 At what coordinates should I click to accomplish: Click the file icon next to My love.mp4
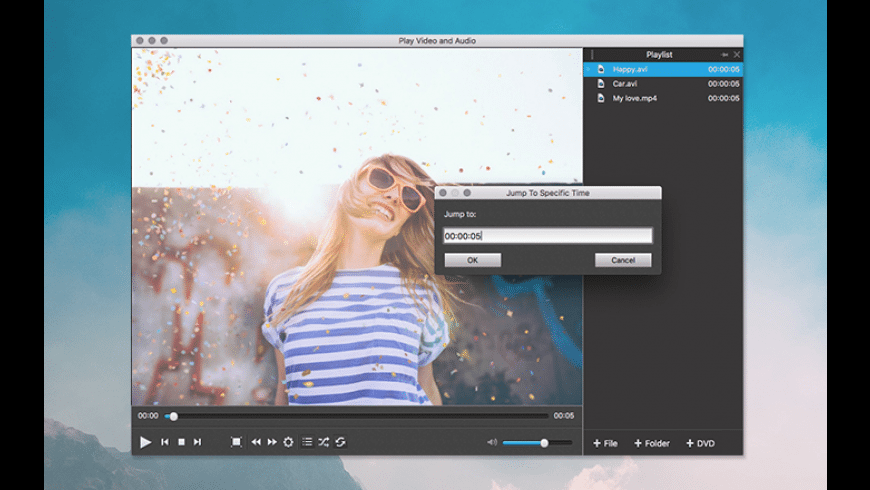tap(601, 98)
